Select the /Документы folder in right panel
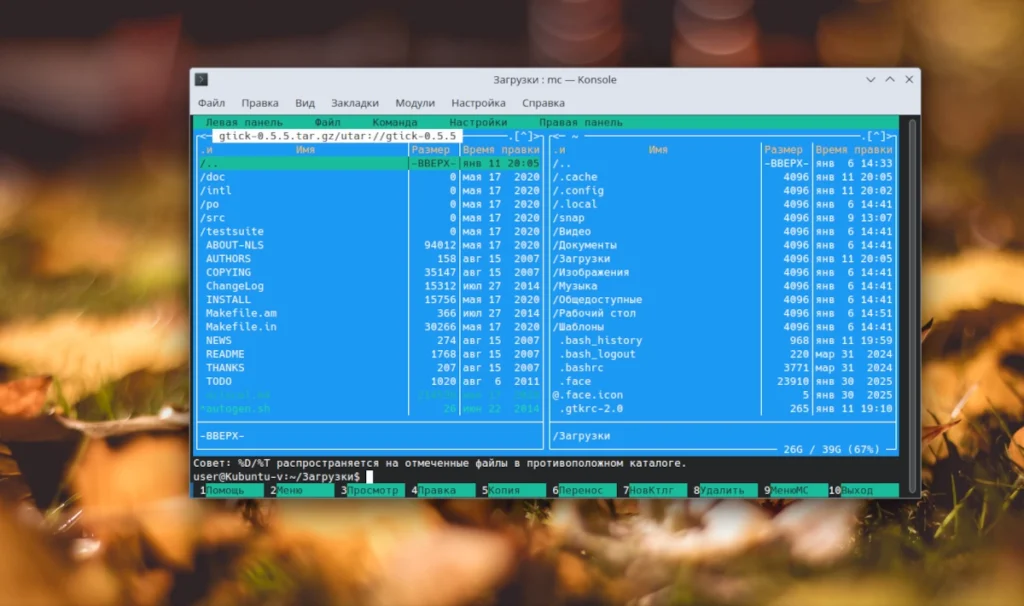Screen dimensions: 1024x606 722,246
